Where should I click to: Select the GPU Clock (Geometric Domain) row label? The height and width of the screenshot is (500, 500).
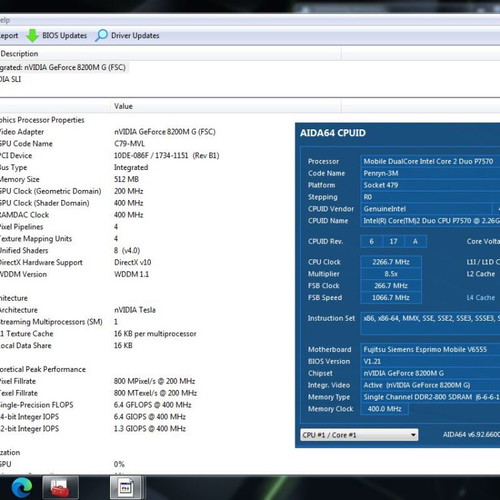(x=50, y=191)
